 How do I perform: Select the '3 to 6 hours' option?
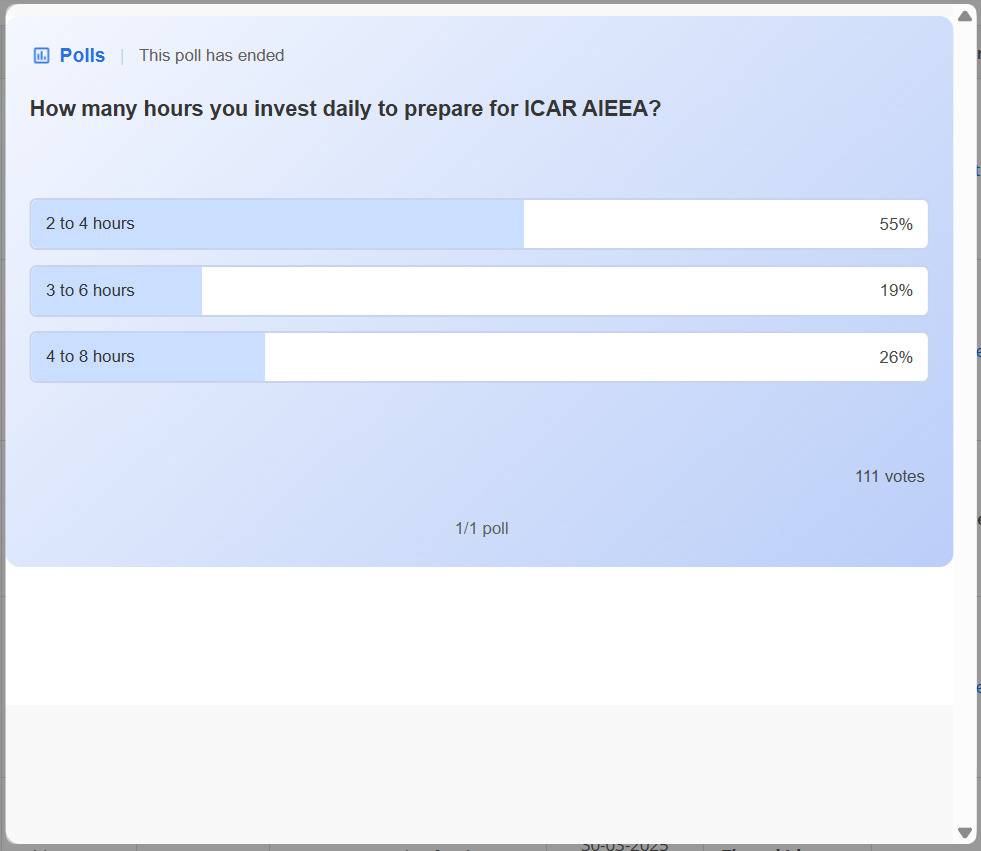click(x=90, y=291)
